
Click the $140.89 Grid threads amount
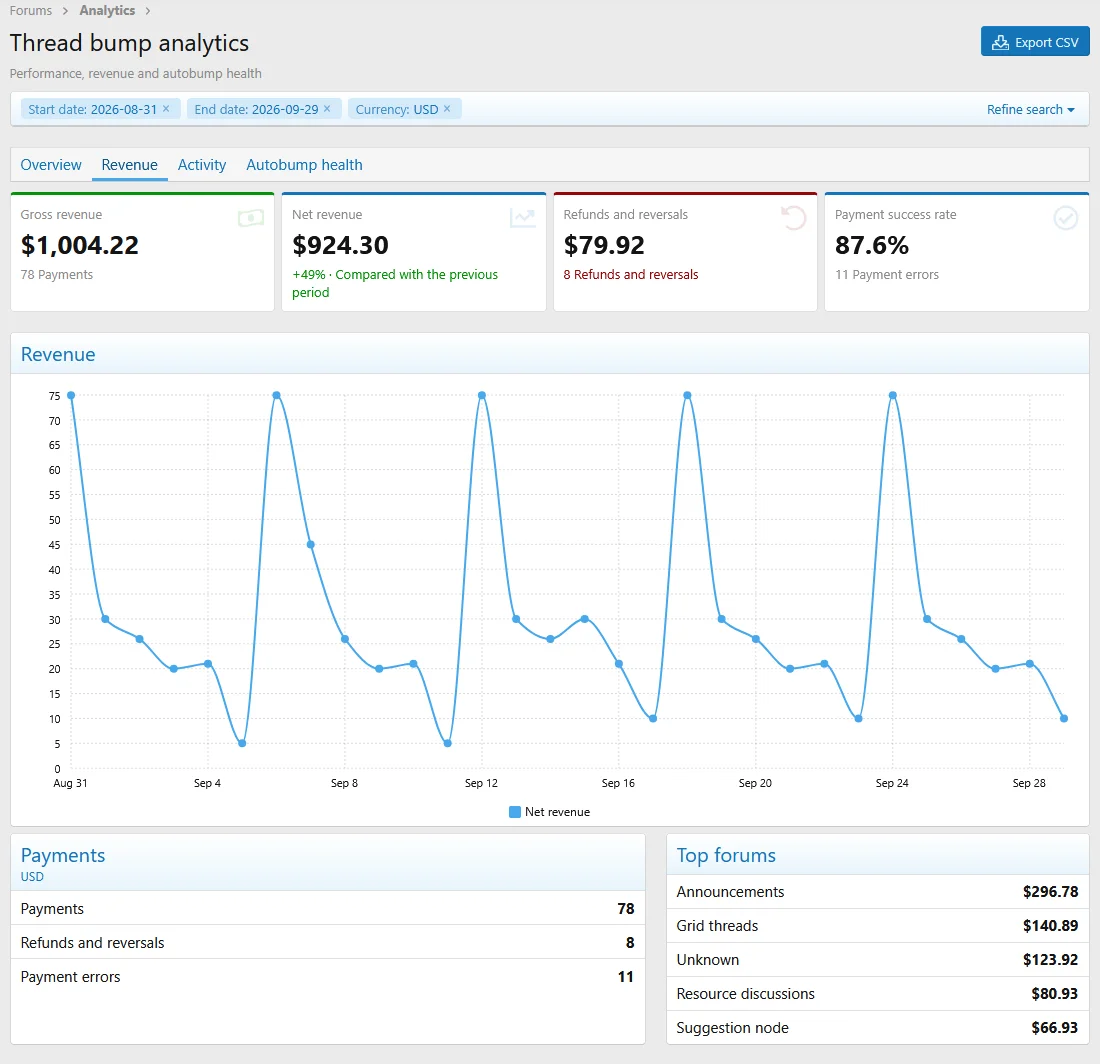tap(1050, 926)
